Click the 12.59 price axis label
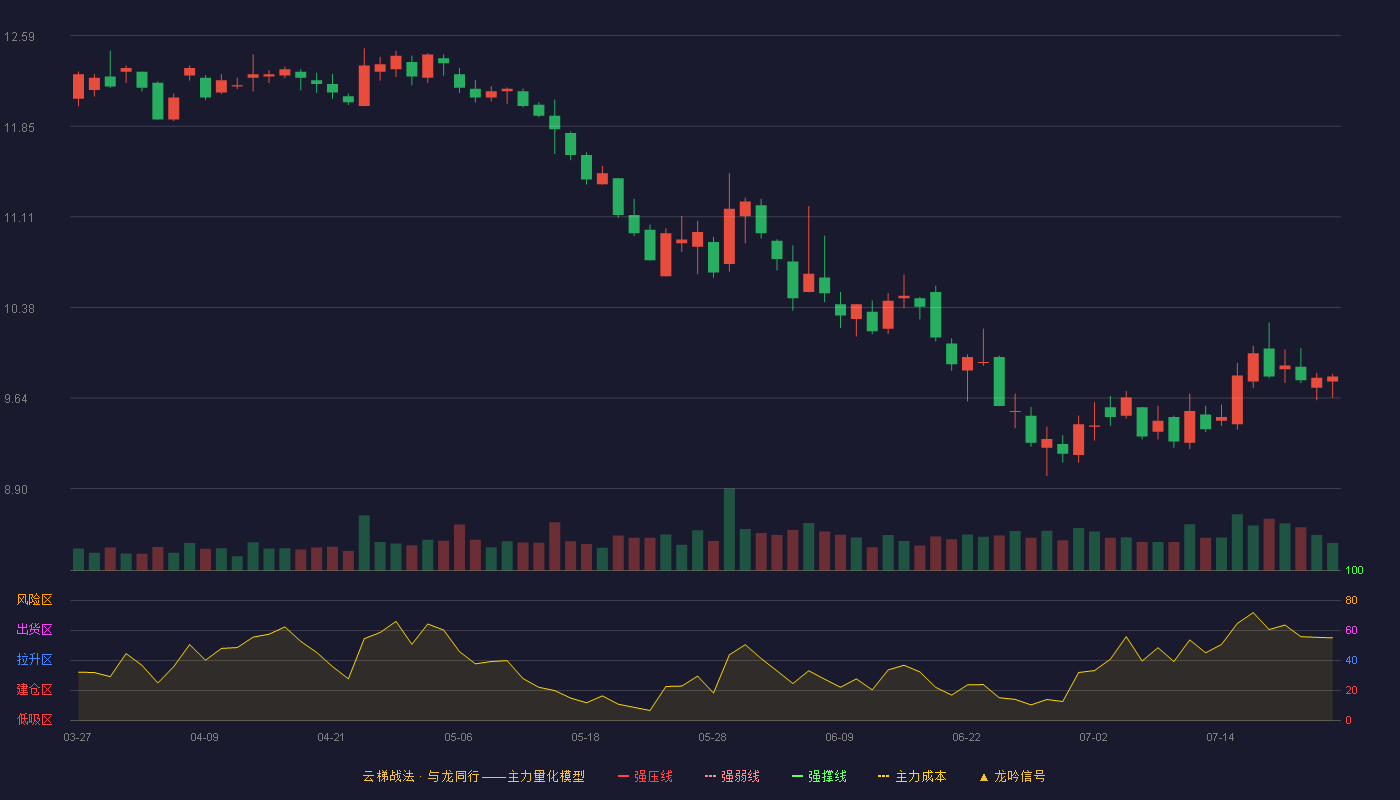1400x800 pixels. point(19,37)
